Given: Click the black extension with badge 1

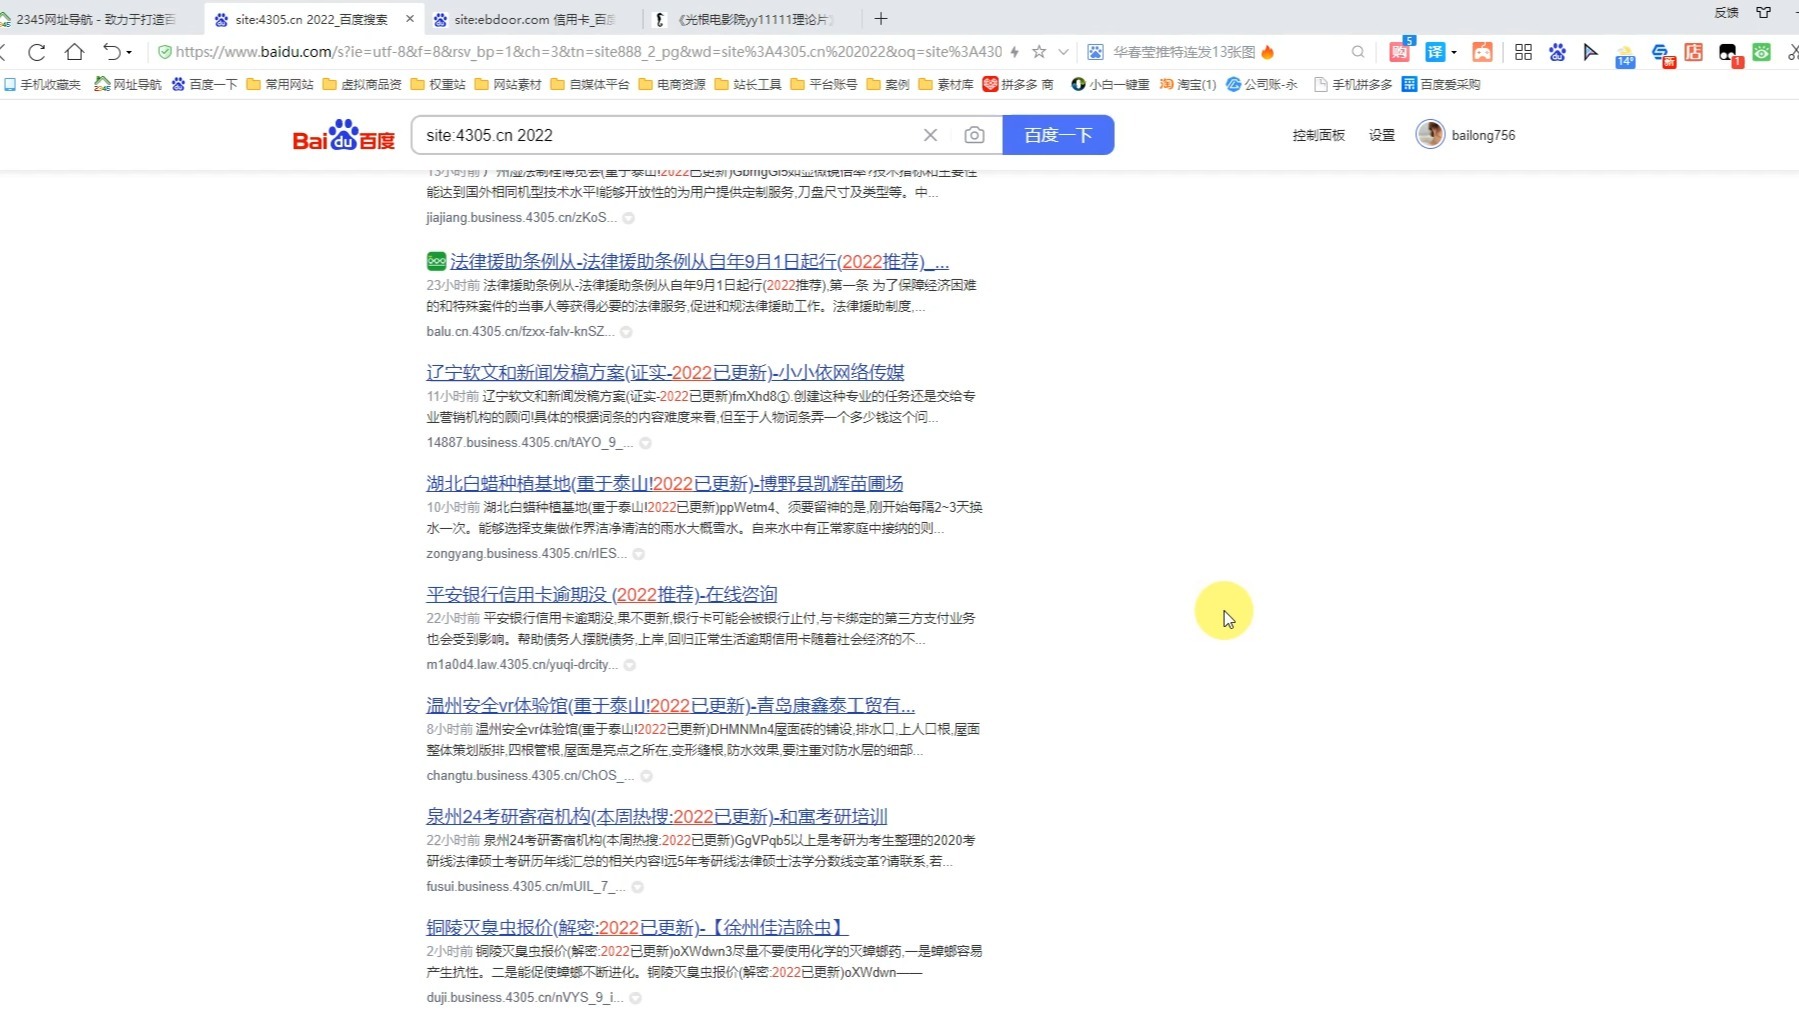Looking at the screenshot, I should click(x=1730, y=54).
